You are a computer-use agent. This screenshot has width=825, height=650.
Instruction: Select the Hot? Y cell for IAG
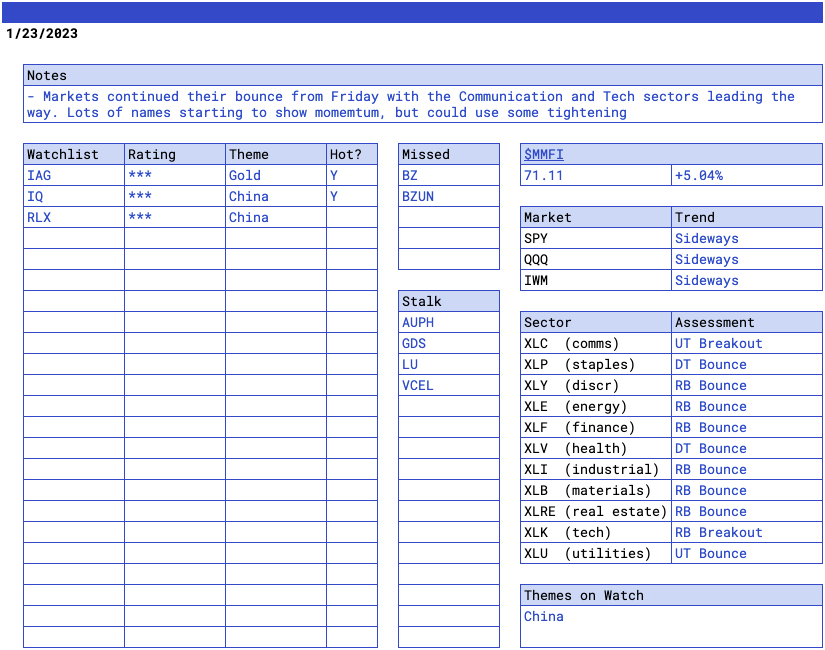click(352, 175)
